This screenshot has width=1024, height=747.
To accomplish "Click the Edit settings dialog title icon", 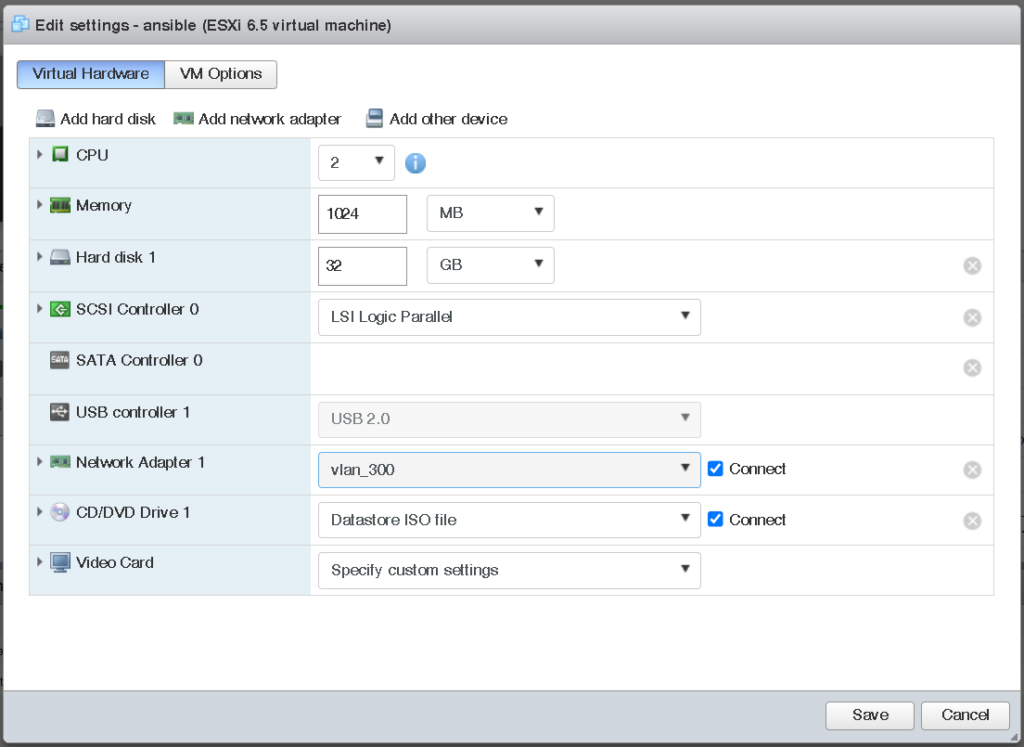I will click(x=20, y=24).
